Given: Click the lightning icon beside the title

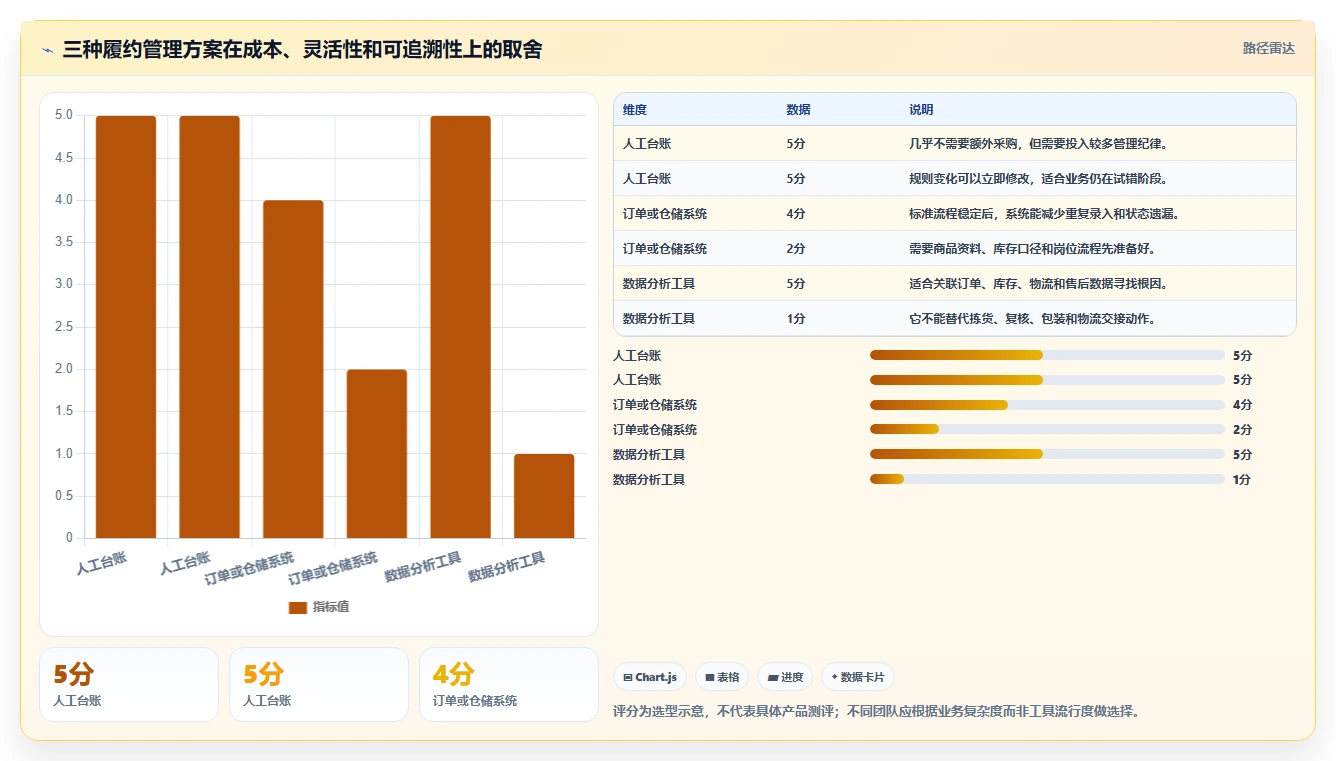Looking at the screenshot, I should [47, 50].
